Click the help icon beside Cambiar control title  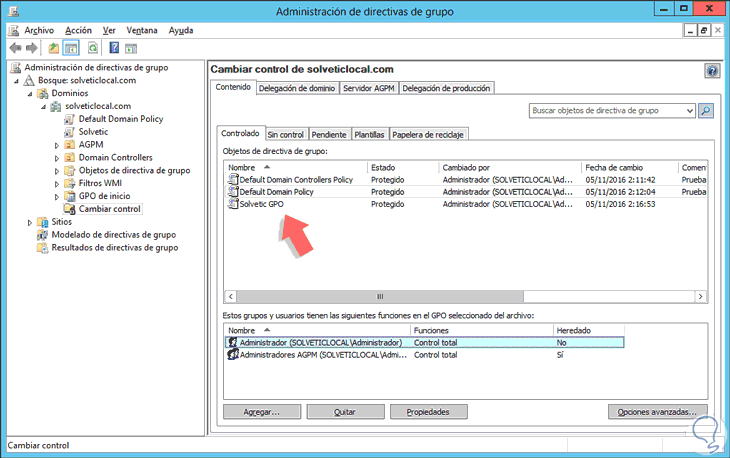pos(712,71)
